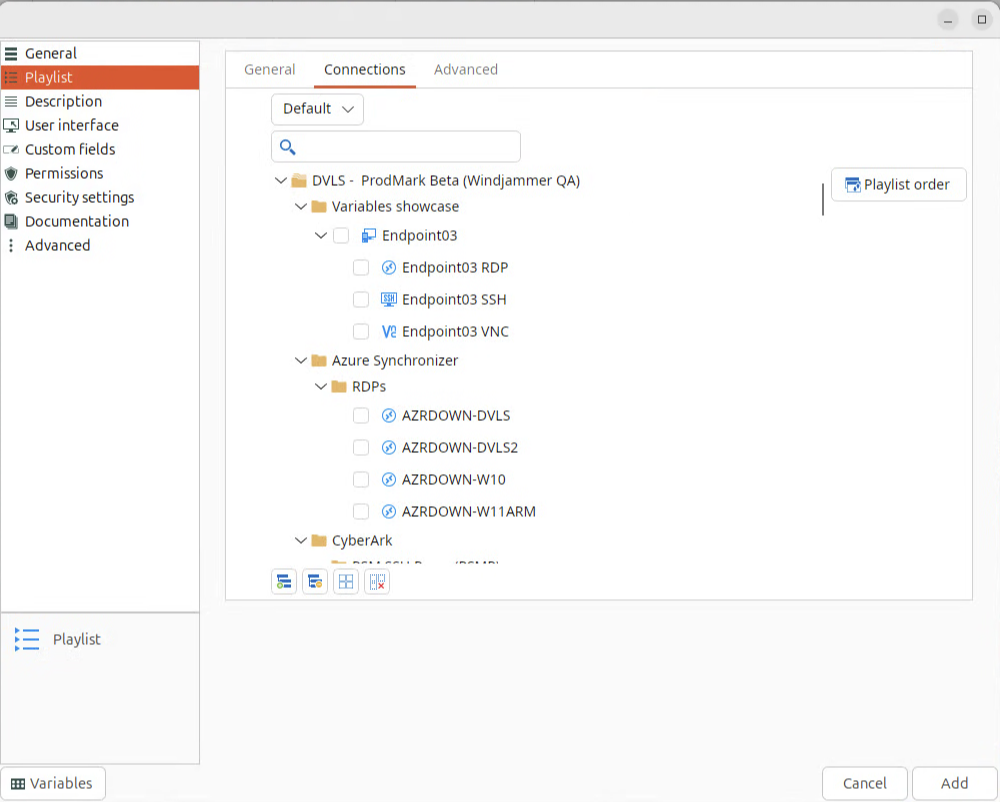
Task: Click the AZRDOWN-DVLS RDP icon
Action: (389, 416)
